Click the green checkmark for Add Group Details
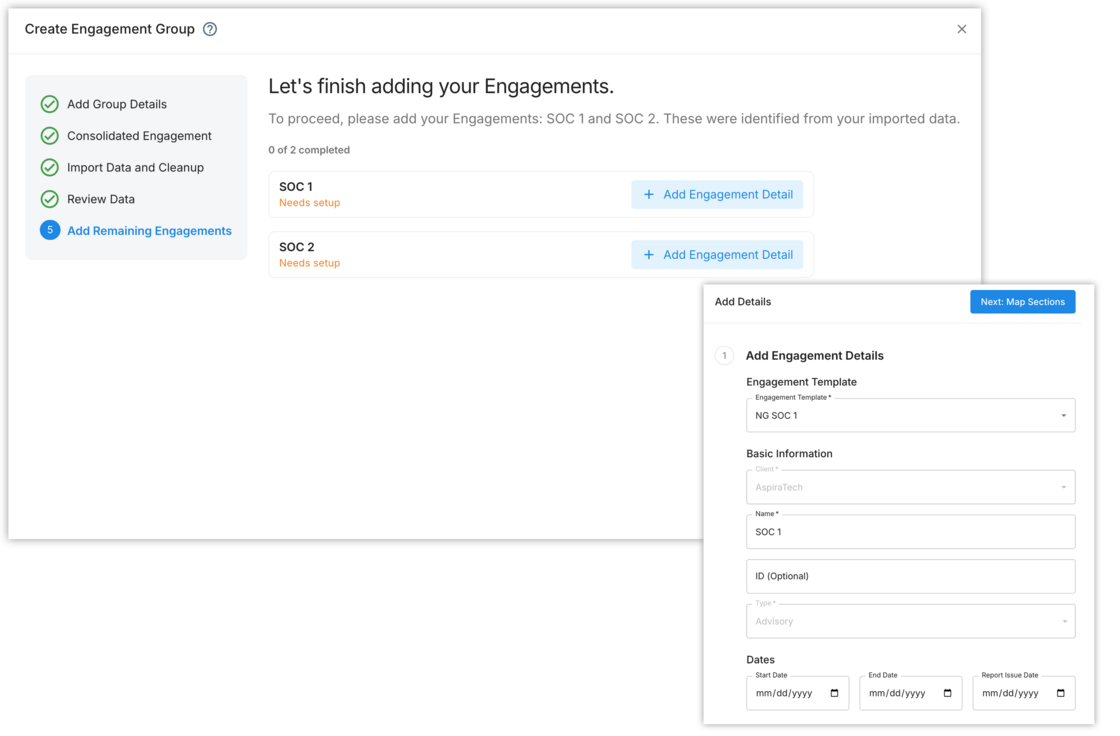Viewport: 1120px width, 736px height. tap(50, 103)
